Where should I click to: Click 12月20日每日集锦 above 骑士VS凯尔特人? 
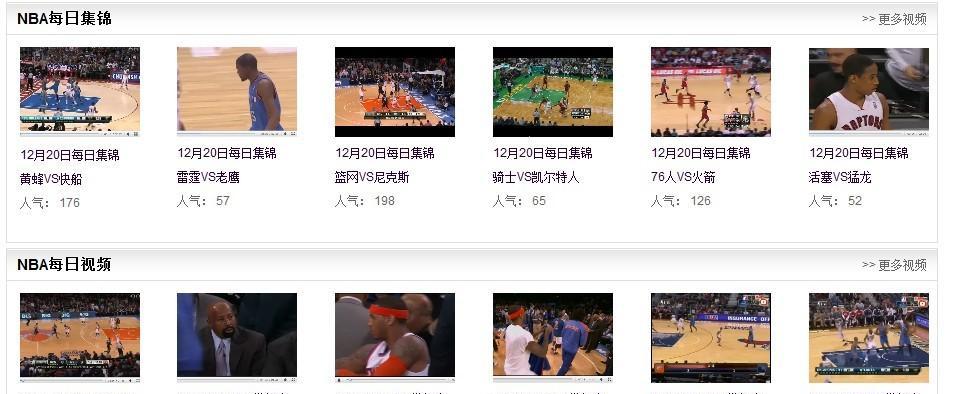[x=543, y=153]
